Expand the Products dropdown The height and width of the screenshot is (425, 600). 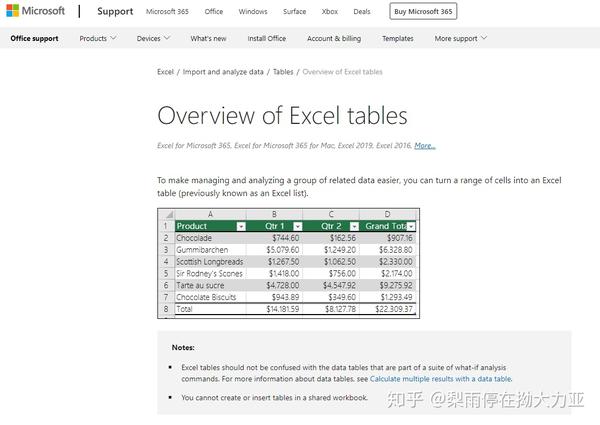(98, 38)
